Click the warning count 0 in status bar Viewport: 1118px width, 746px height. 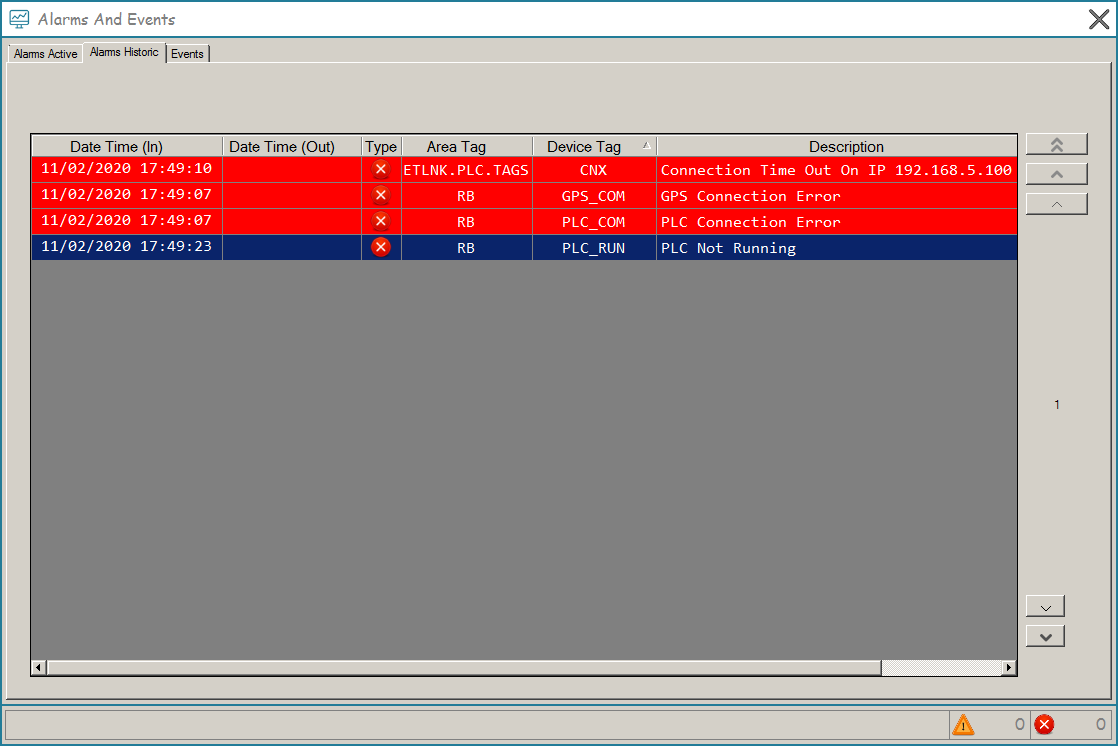(x=1020, y=725)
